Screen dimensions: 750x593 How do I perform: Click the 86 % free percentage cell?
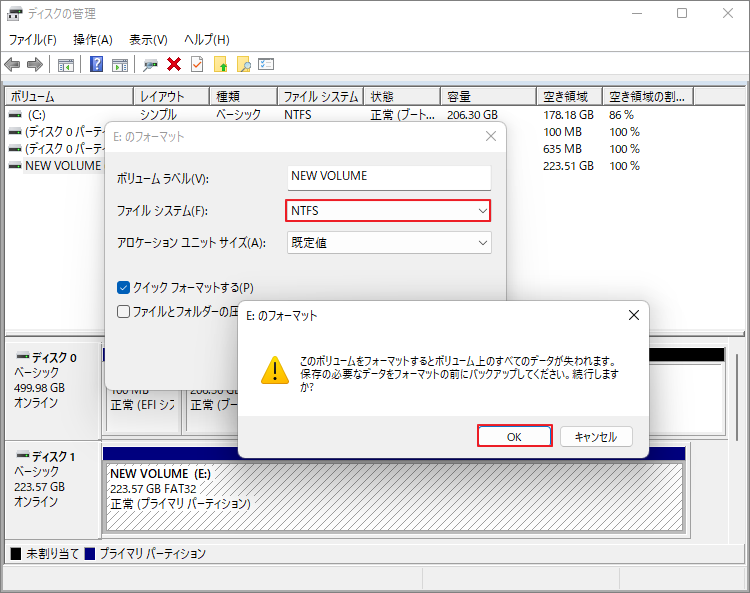point(621,115)
